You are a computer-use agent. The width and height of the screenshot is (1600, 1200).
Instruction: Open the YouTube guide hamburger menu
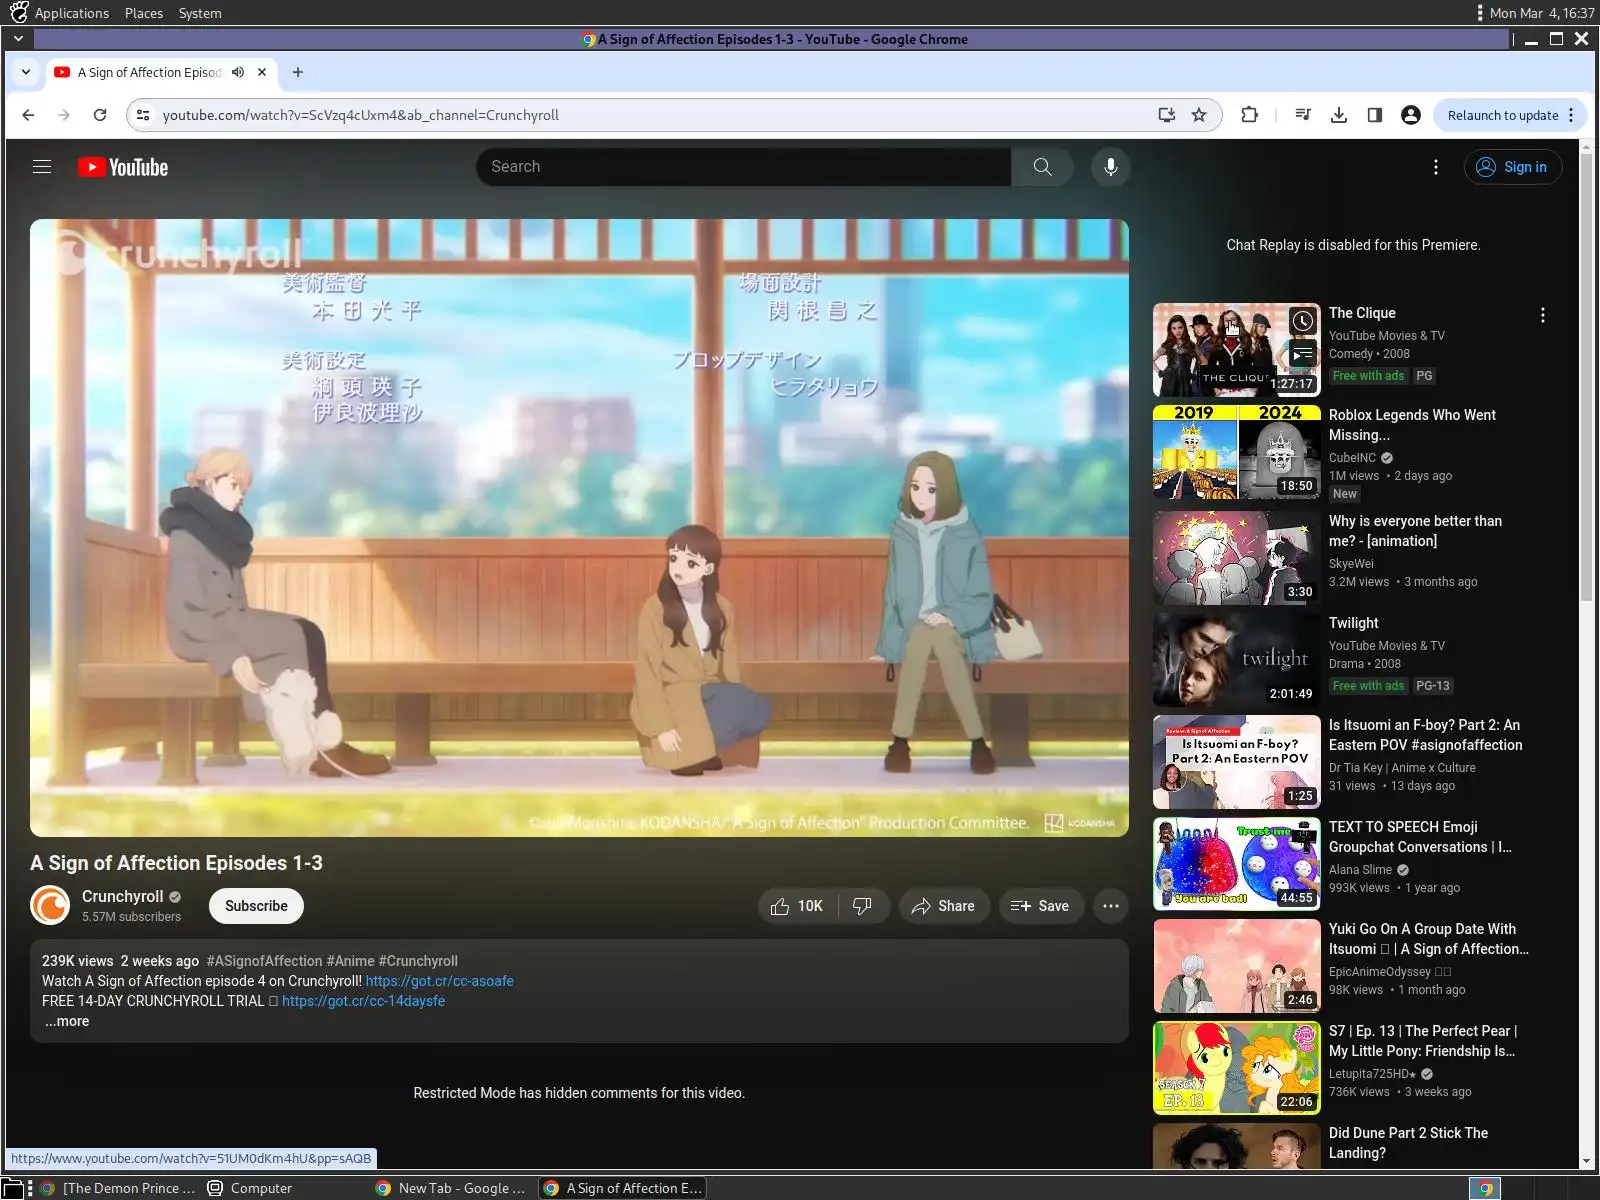coord(42,167)
